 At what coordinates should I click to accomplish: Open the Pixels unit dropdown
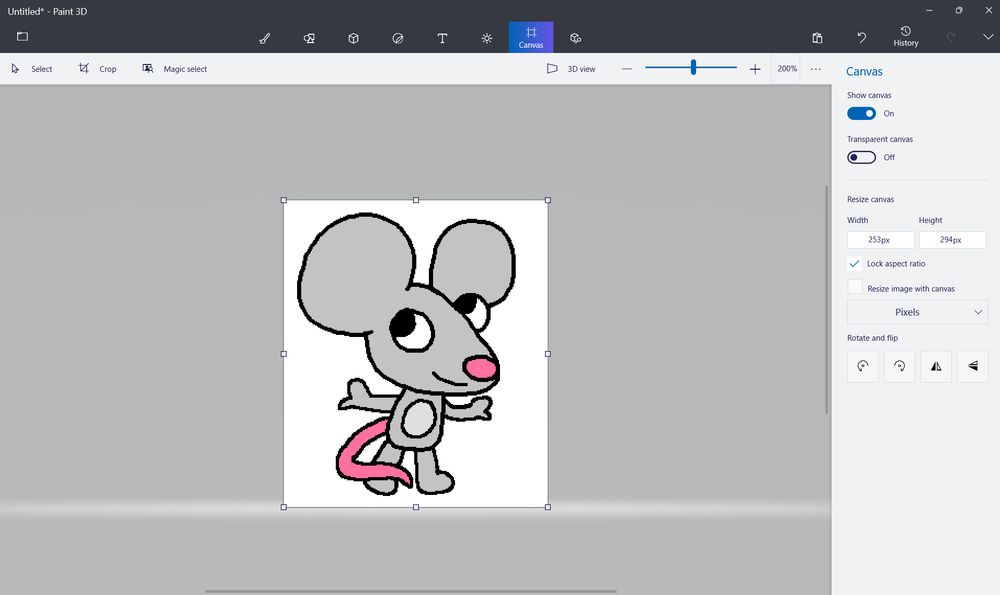click(917, 312)
